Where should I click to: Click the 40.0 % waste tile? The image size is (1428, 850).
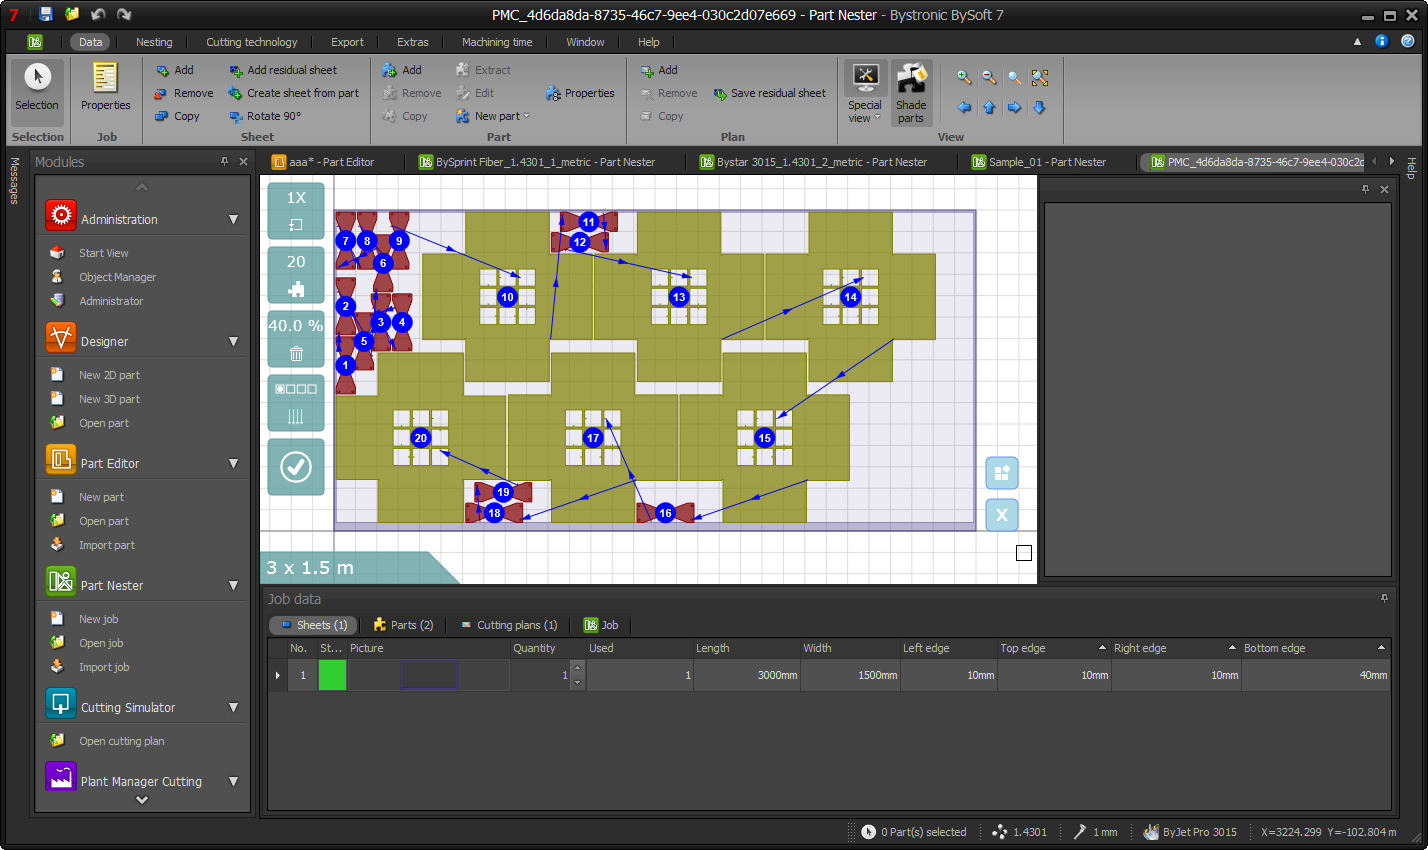[x=296, y=339]
